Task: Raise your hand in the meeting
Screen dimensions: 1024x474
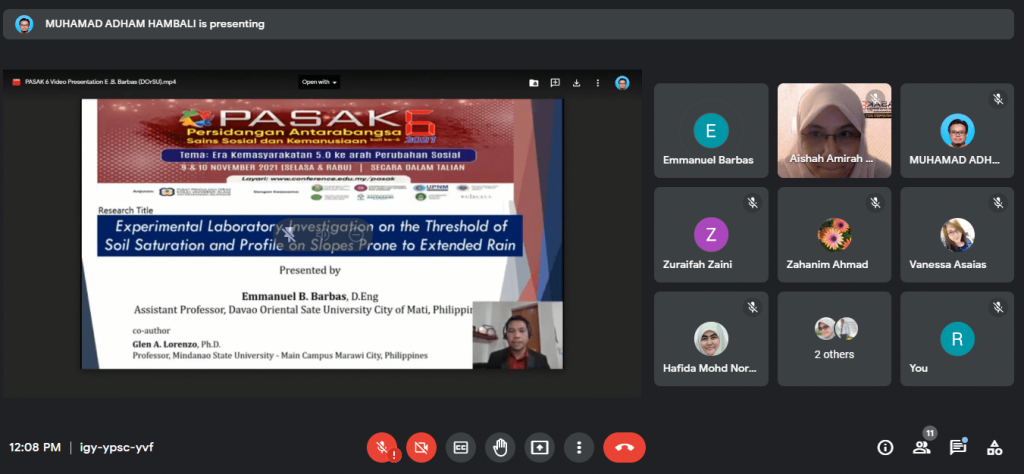Action: 500,447
